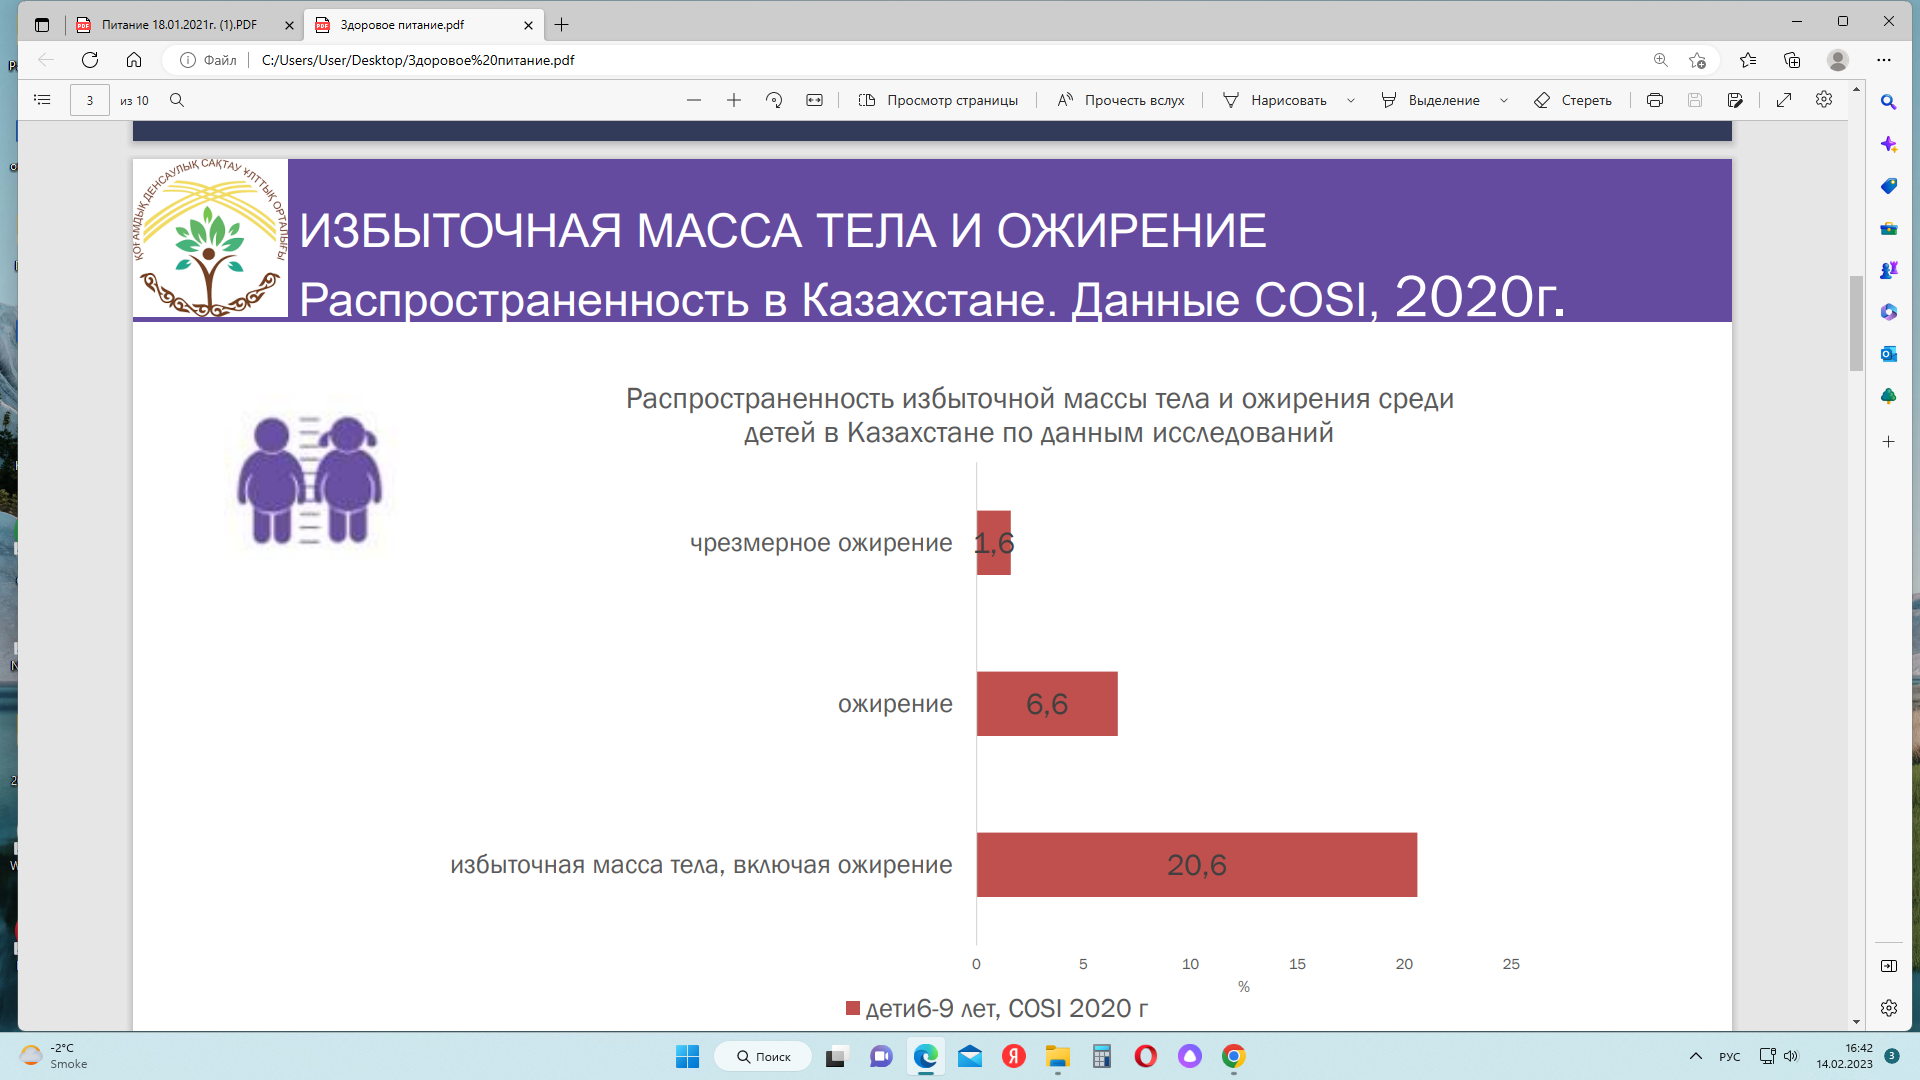The height and width of the screenshot is (1080, 1920).
Task: Open a new browser tab
Action: 562,25
